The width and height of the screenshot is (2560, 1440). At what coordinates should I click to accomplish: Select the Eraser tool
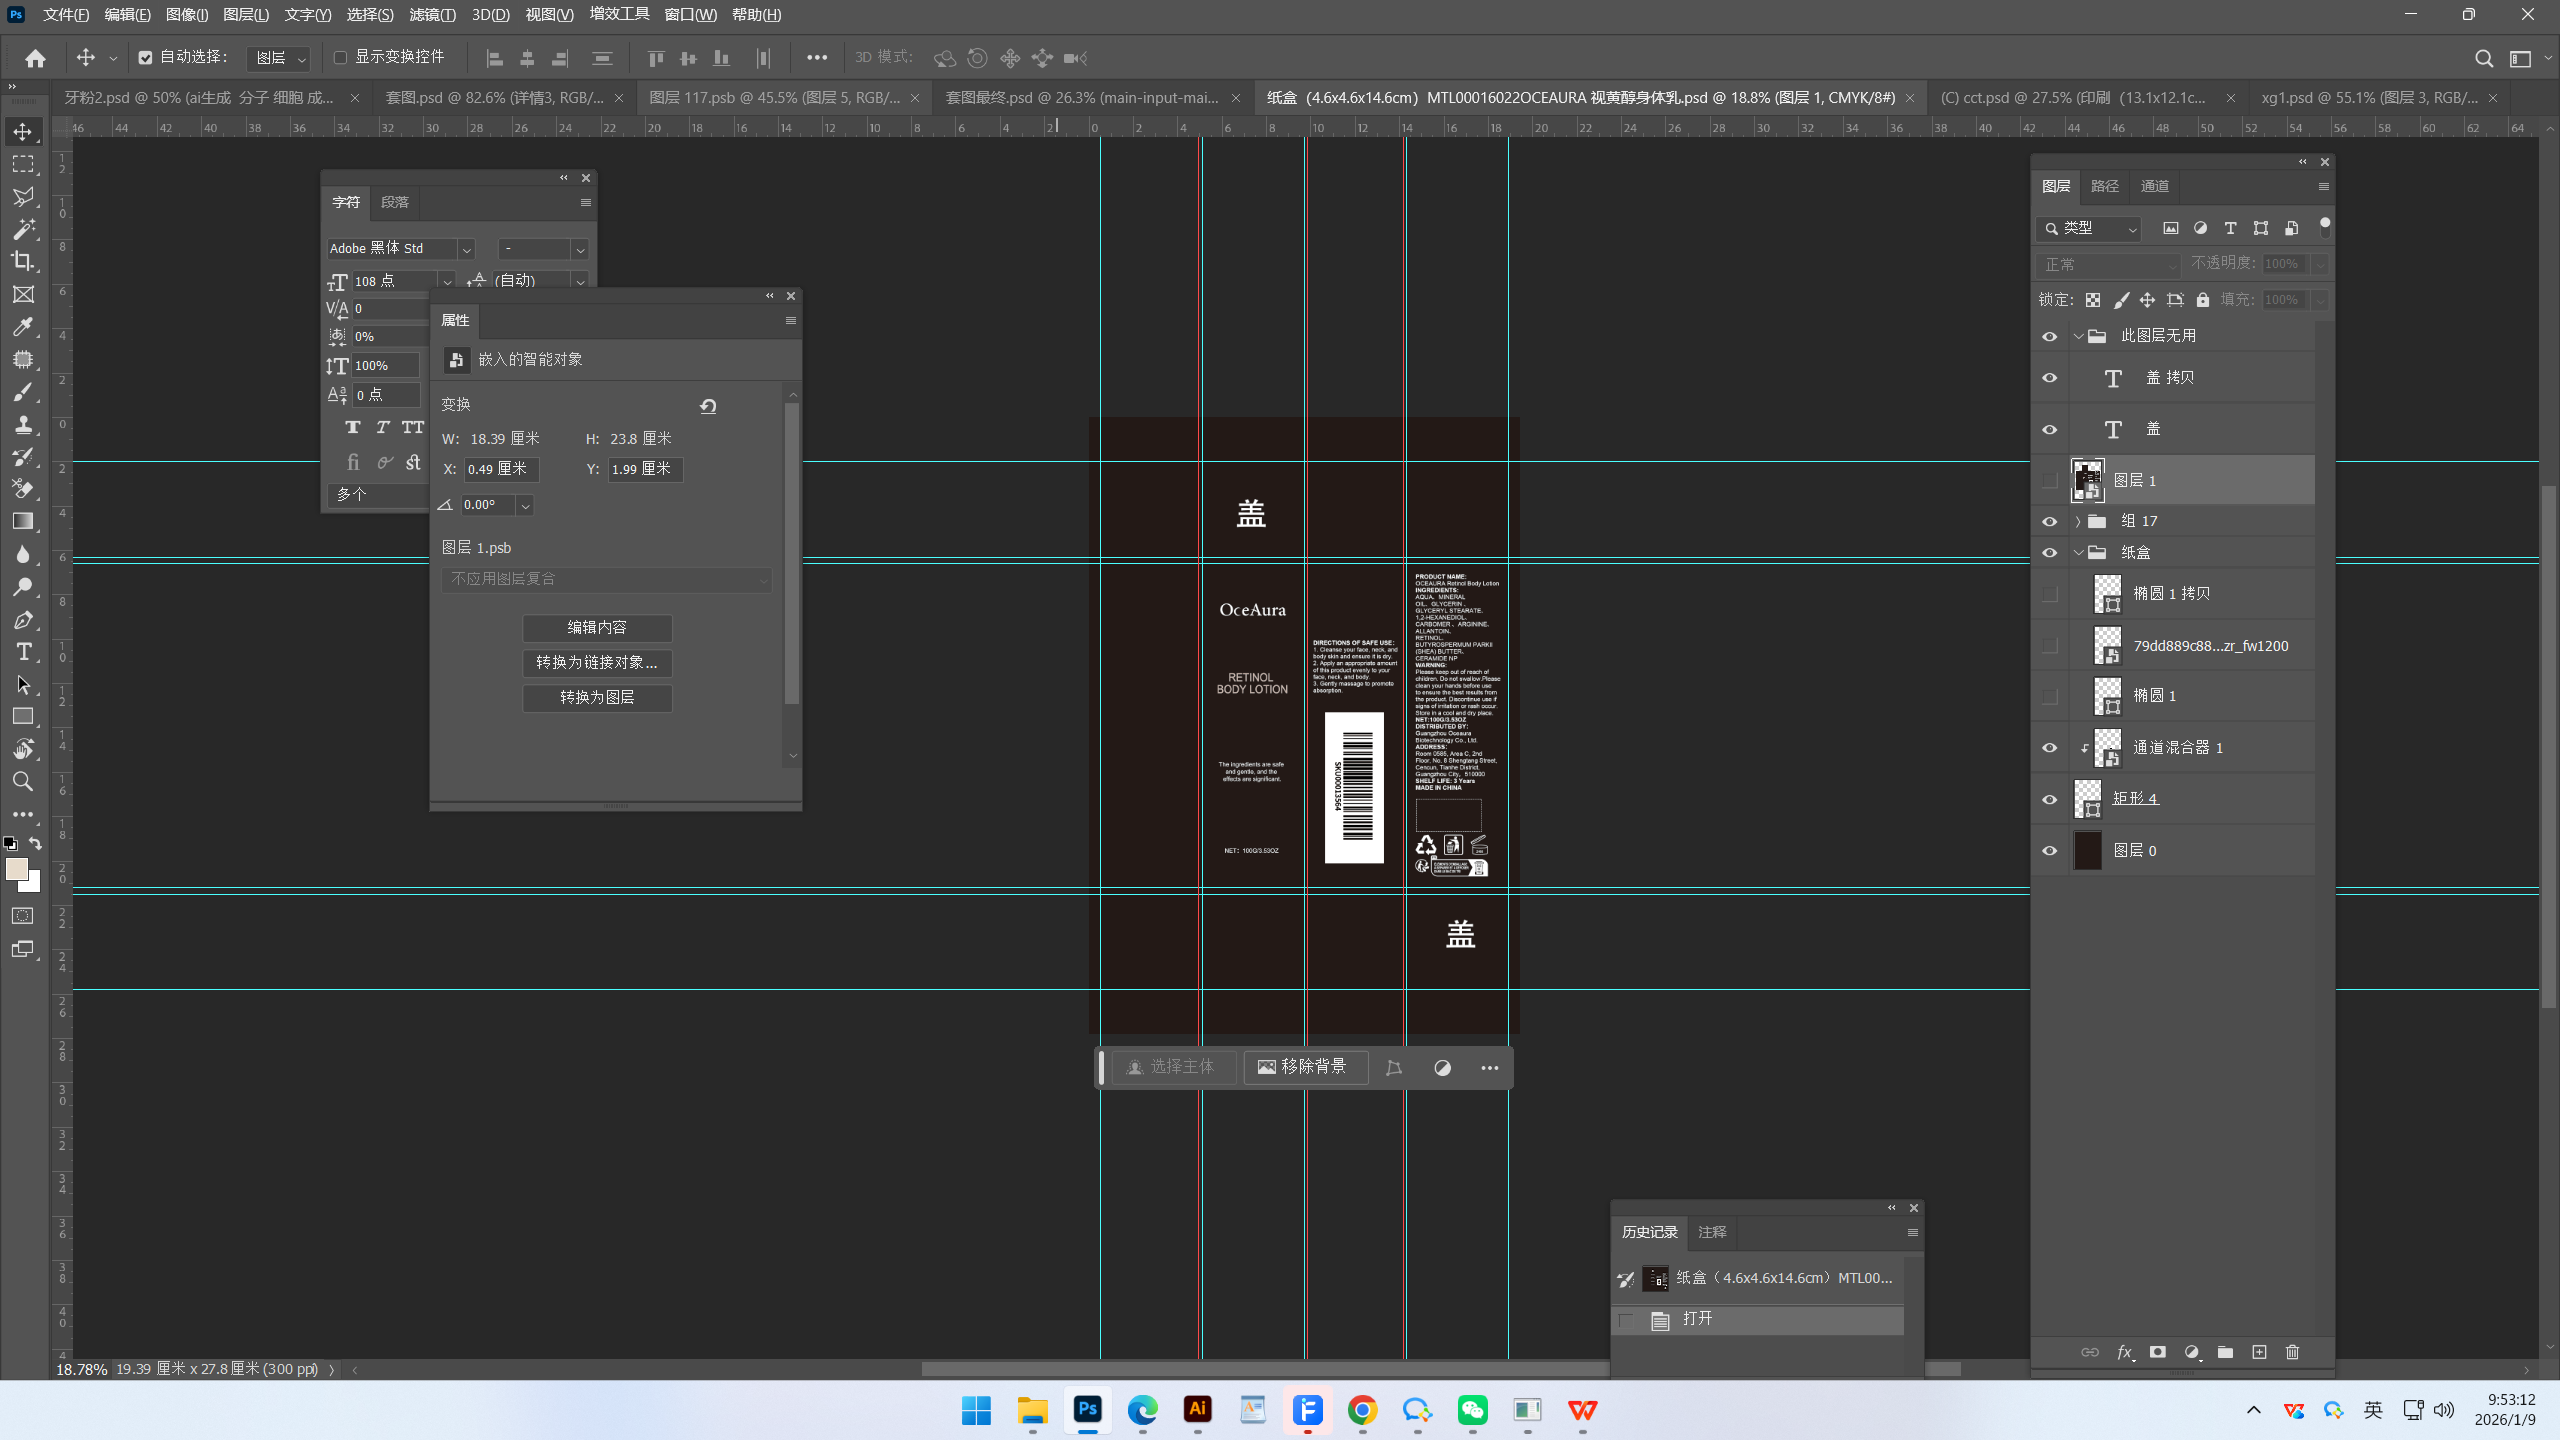[x=22, y=489]
